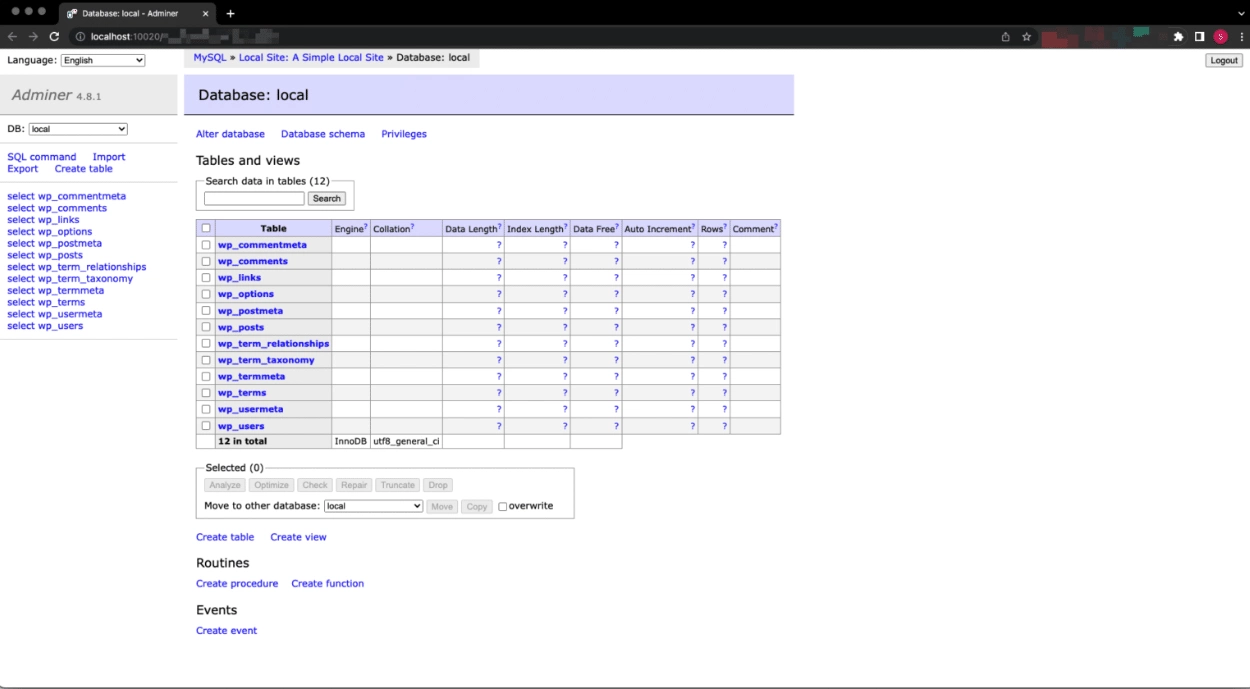Click the Search button
1250x689 pixels.
pos(326,198)
